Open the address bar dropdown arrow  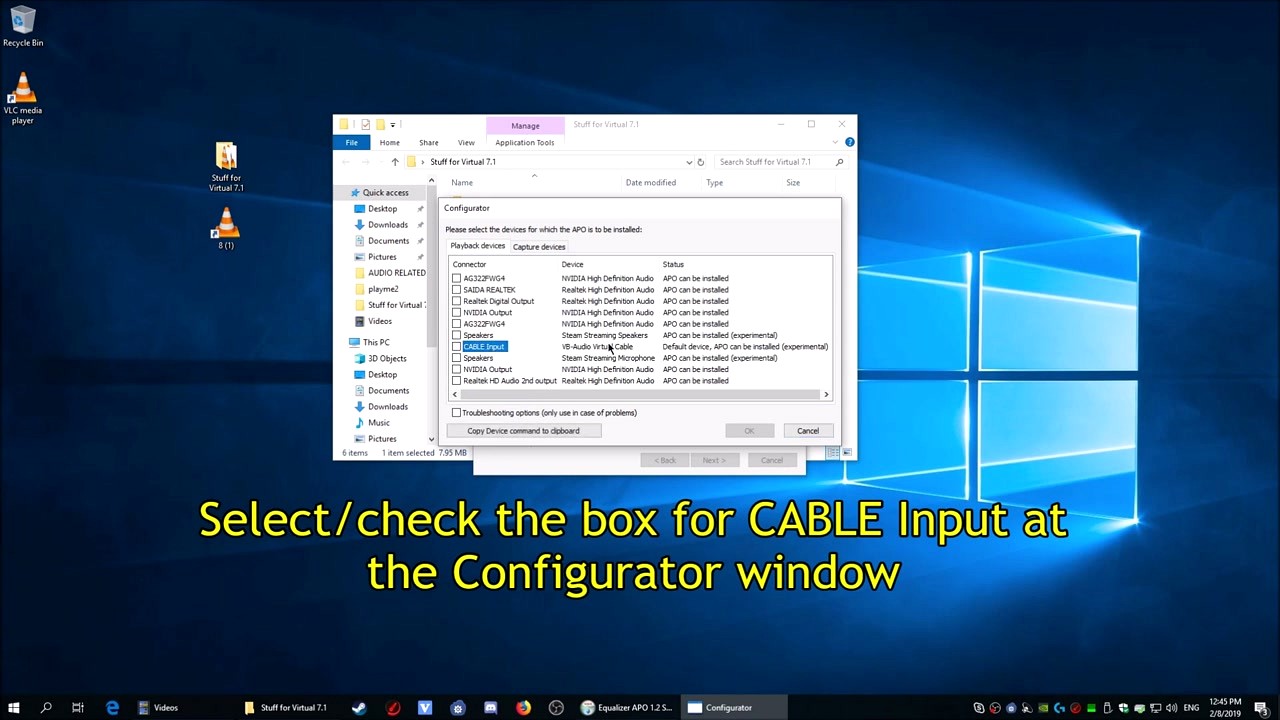click(689, 161)
